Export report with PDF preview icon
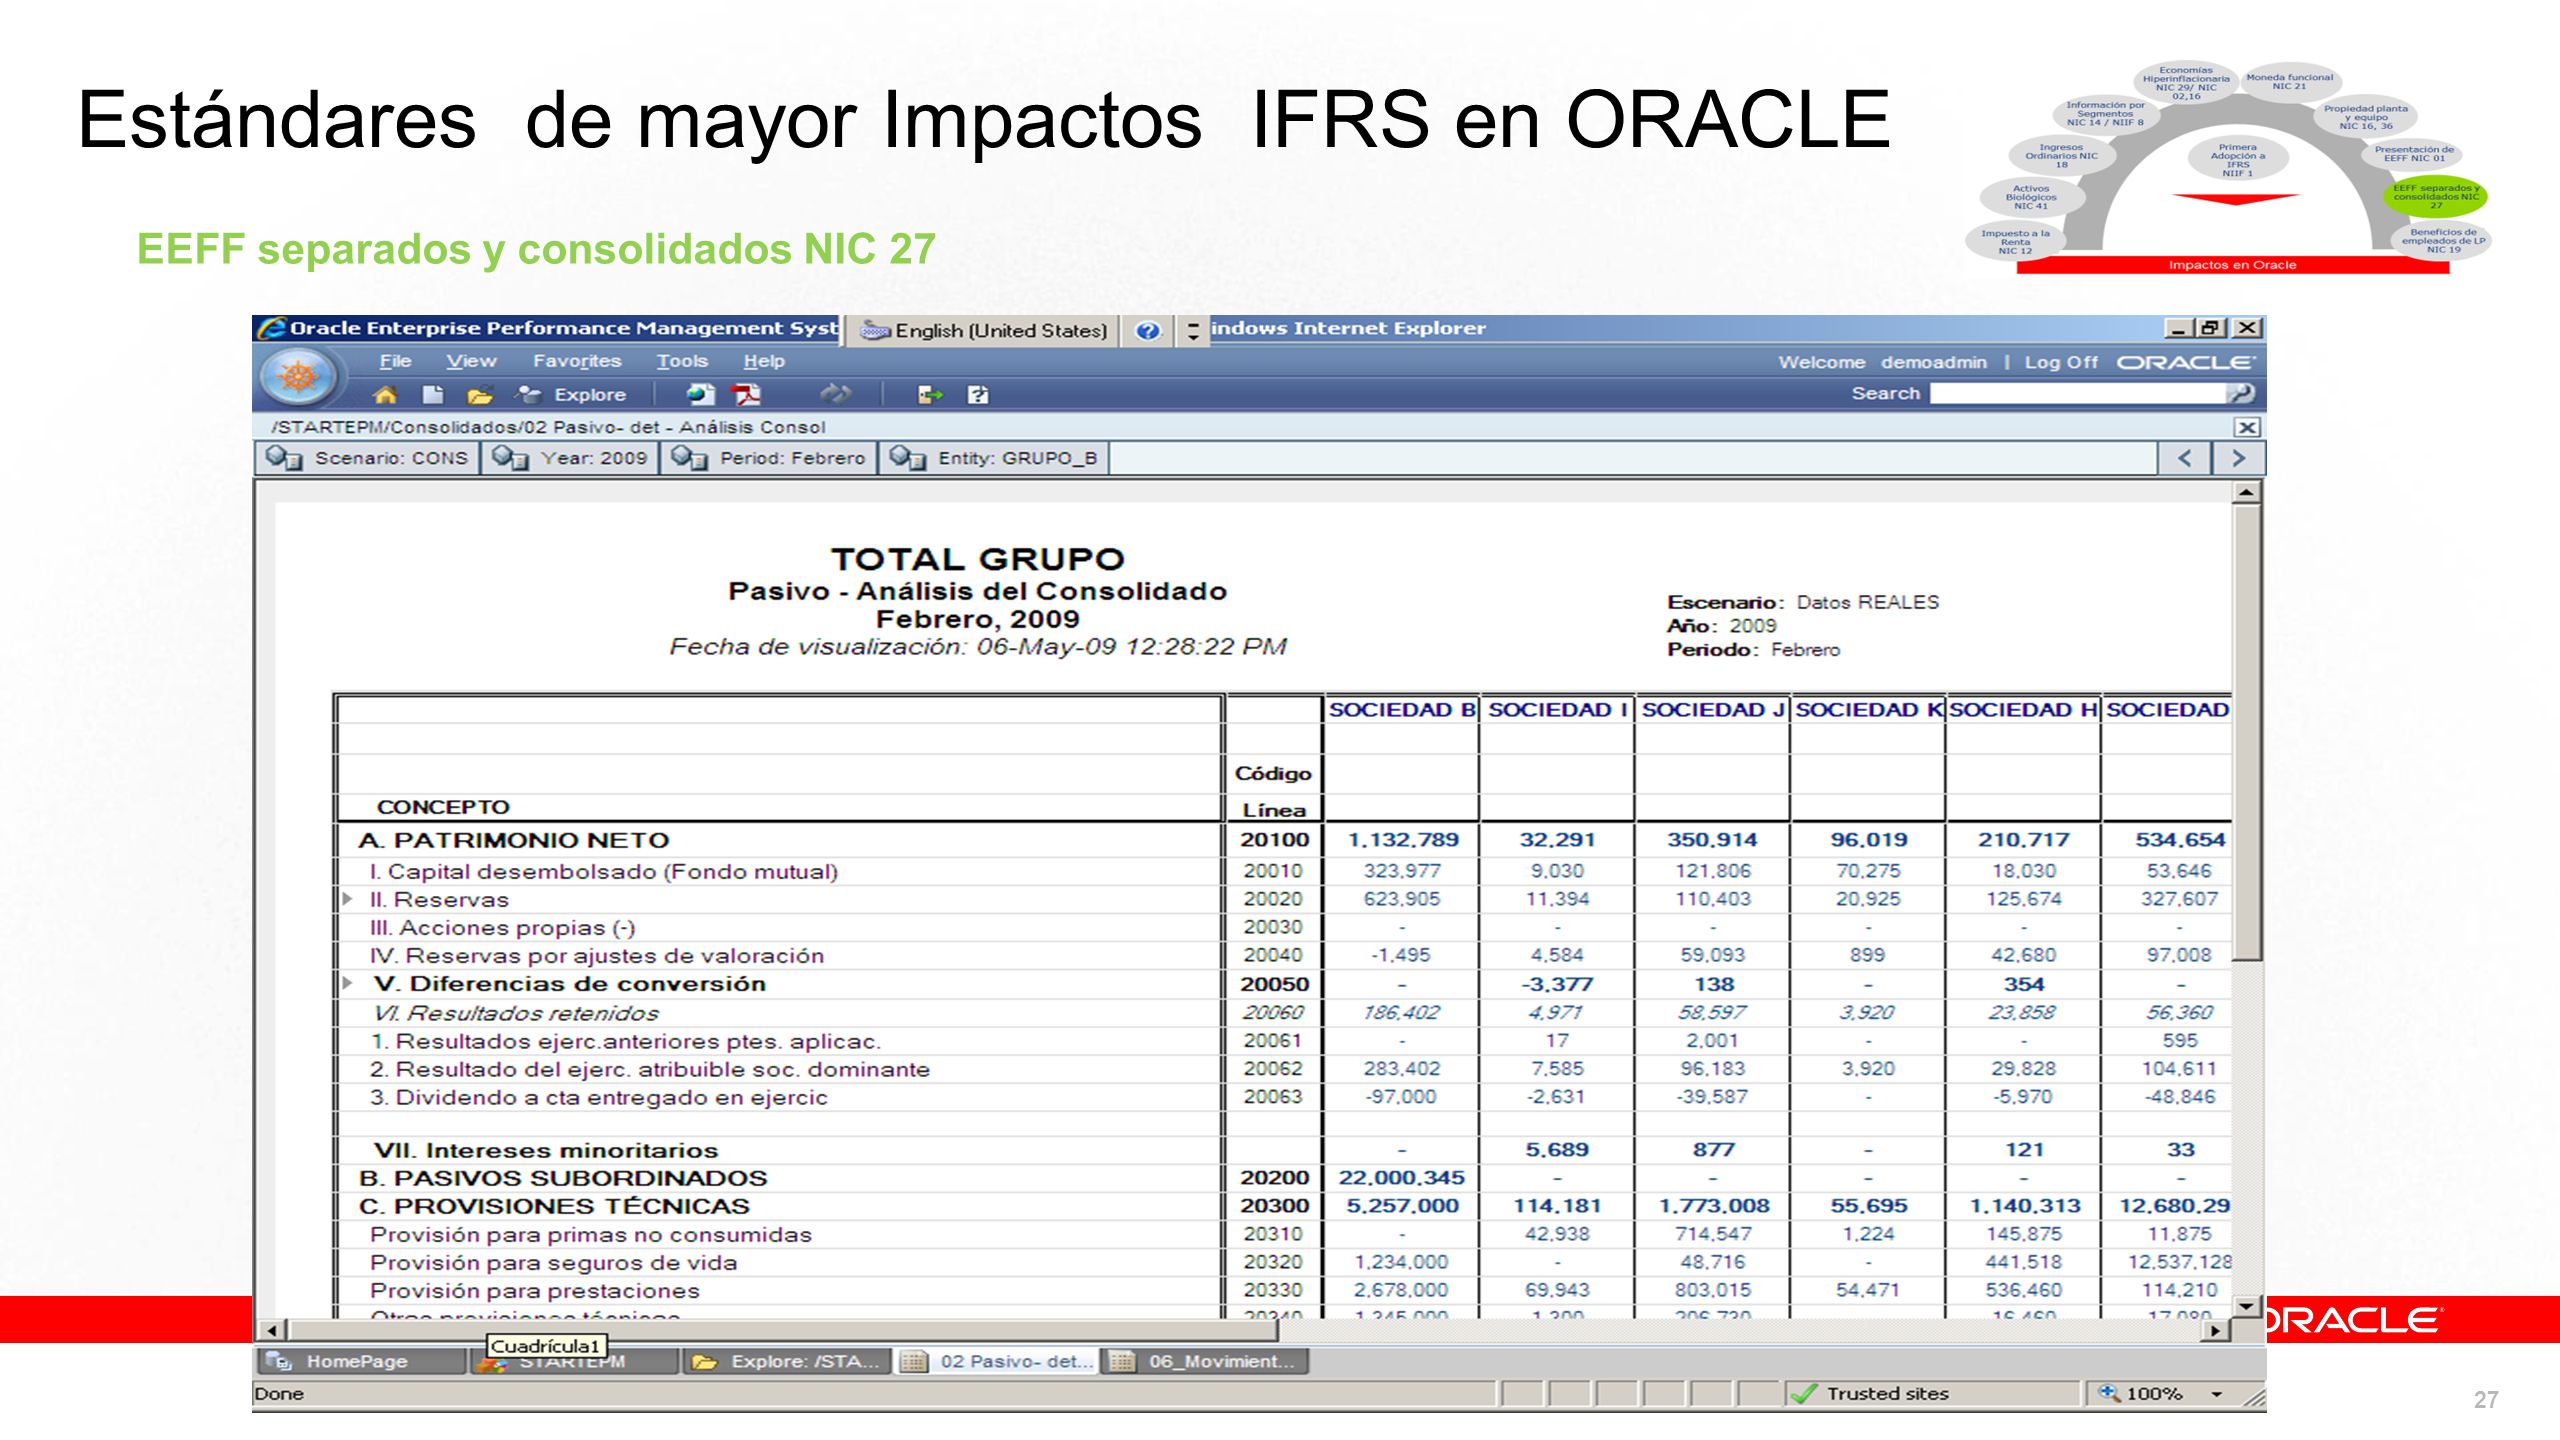 click(x=747, y=395)
